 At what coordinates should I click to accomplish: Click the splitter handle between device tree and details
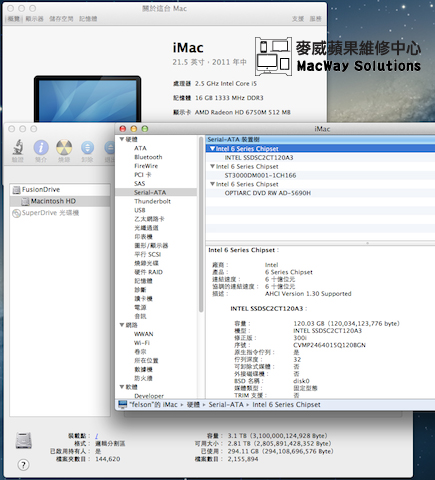tap(367, 243)
